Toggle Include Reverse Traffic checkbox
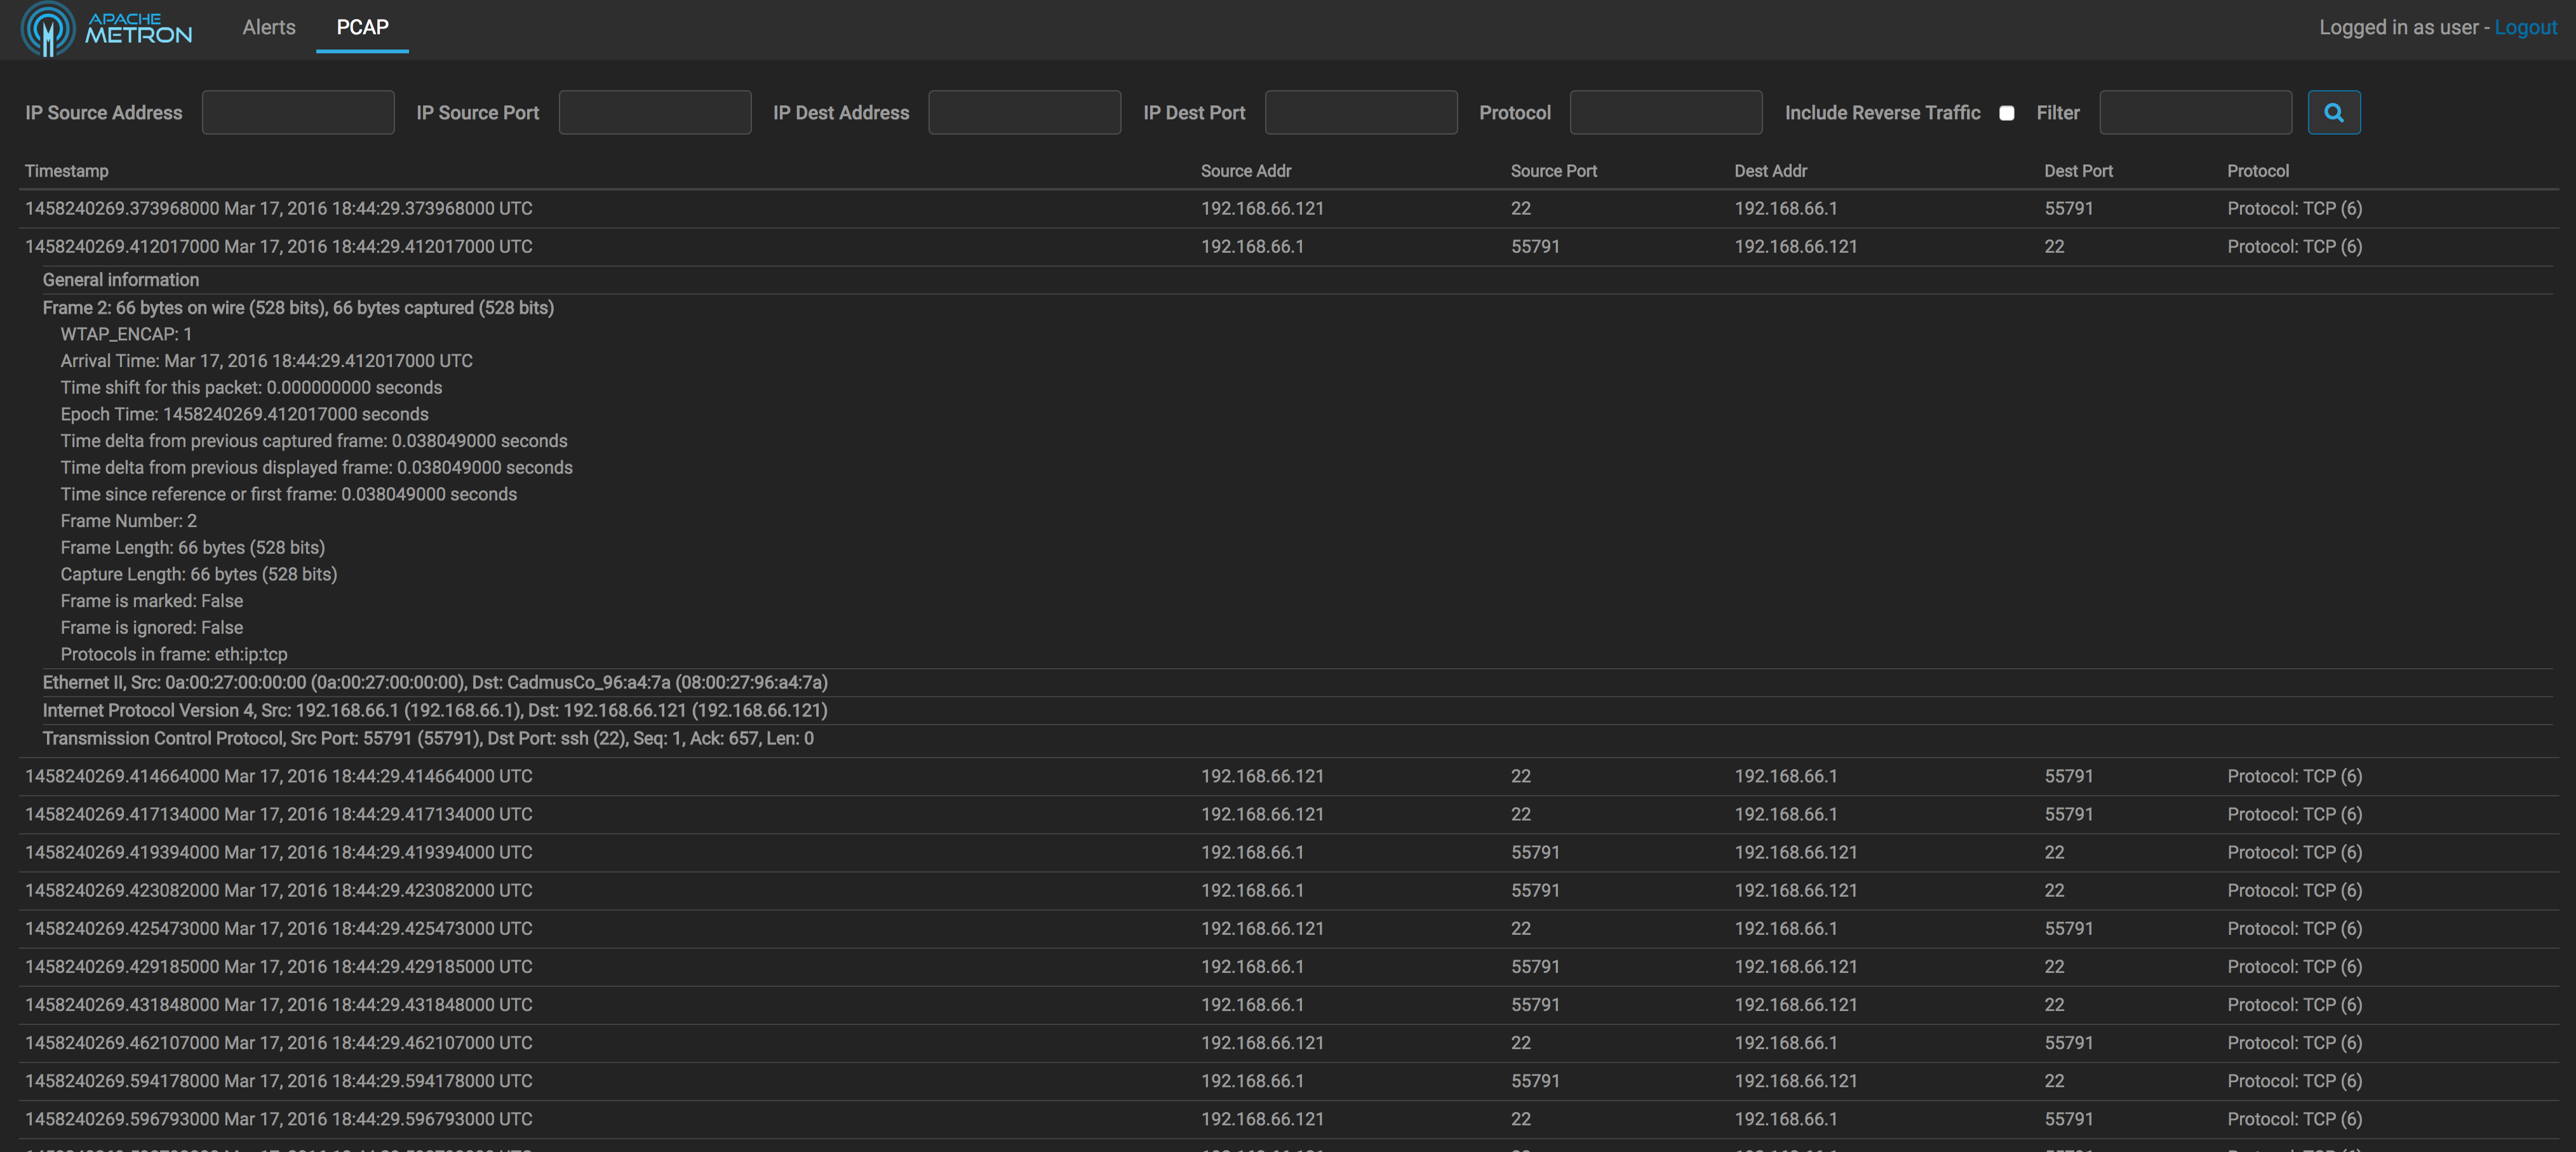 [x=2006, y=113]
